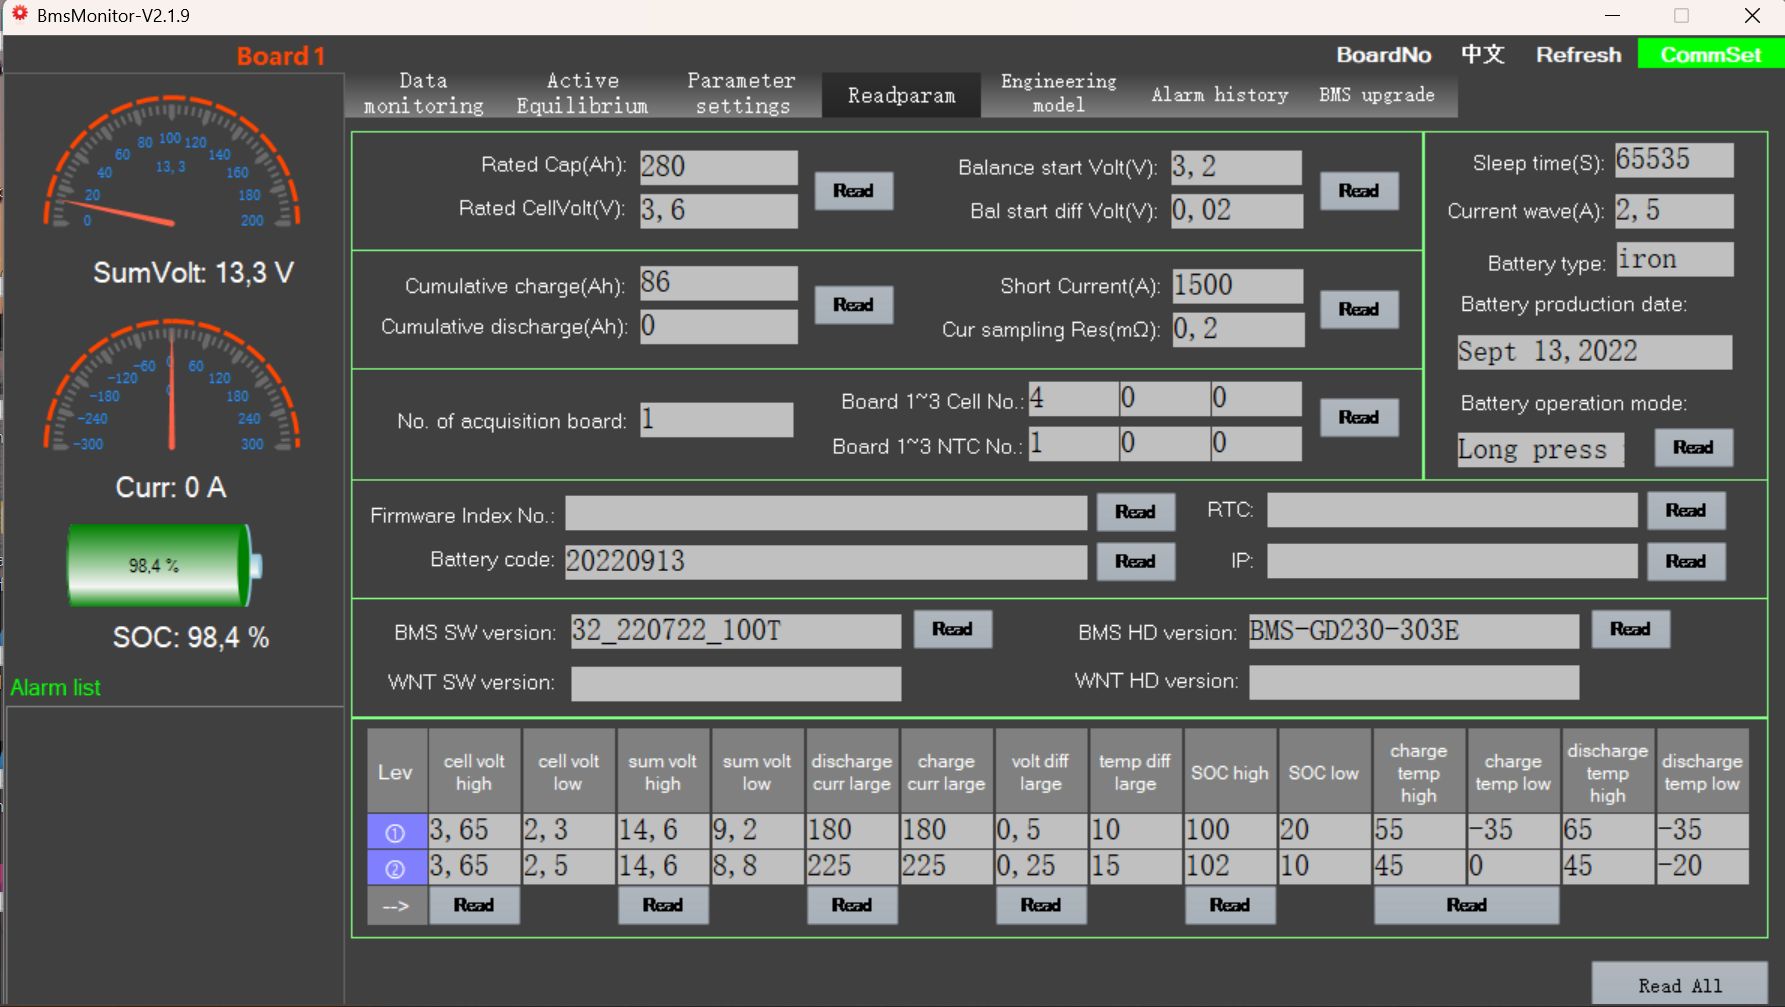Click Refresh in the top bar
Viewport: 1785px width, 1007px height.
click(x=1578, y=55)
